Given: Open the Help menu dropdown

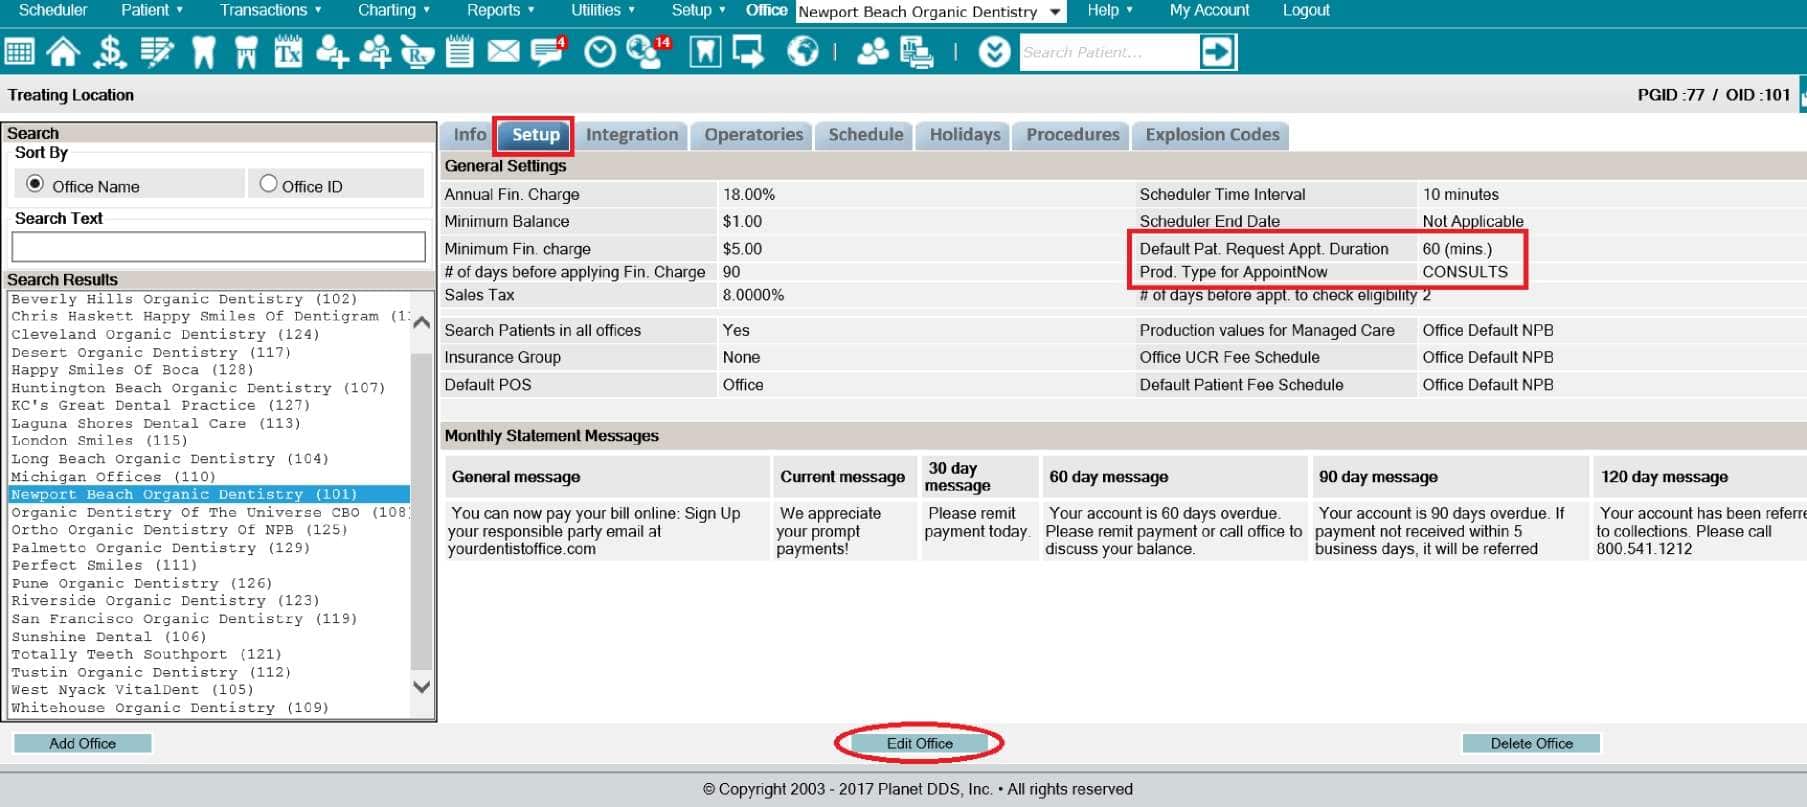Looking at the screenshot, I should coord(1110,10).
